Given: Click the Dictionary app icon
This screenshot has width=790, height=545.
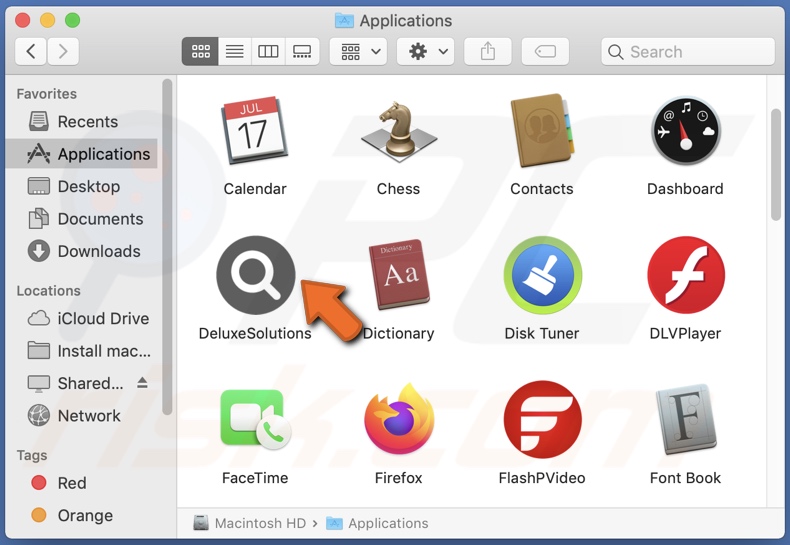Looking at the screenshot, I should [x=399, y=274].
